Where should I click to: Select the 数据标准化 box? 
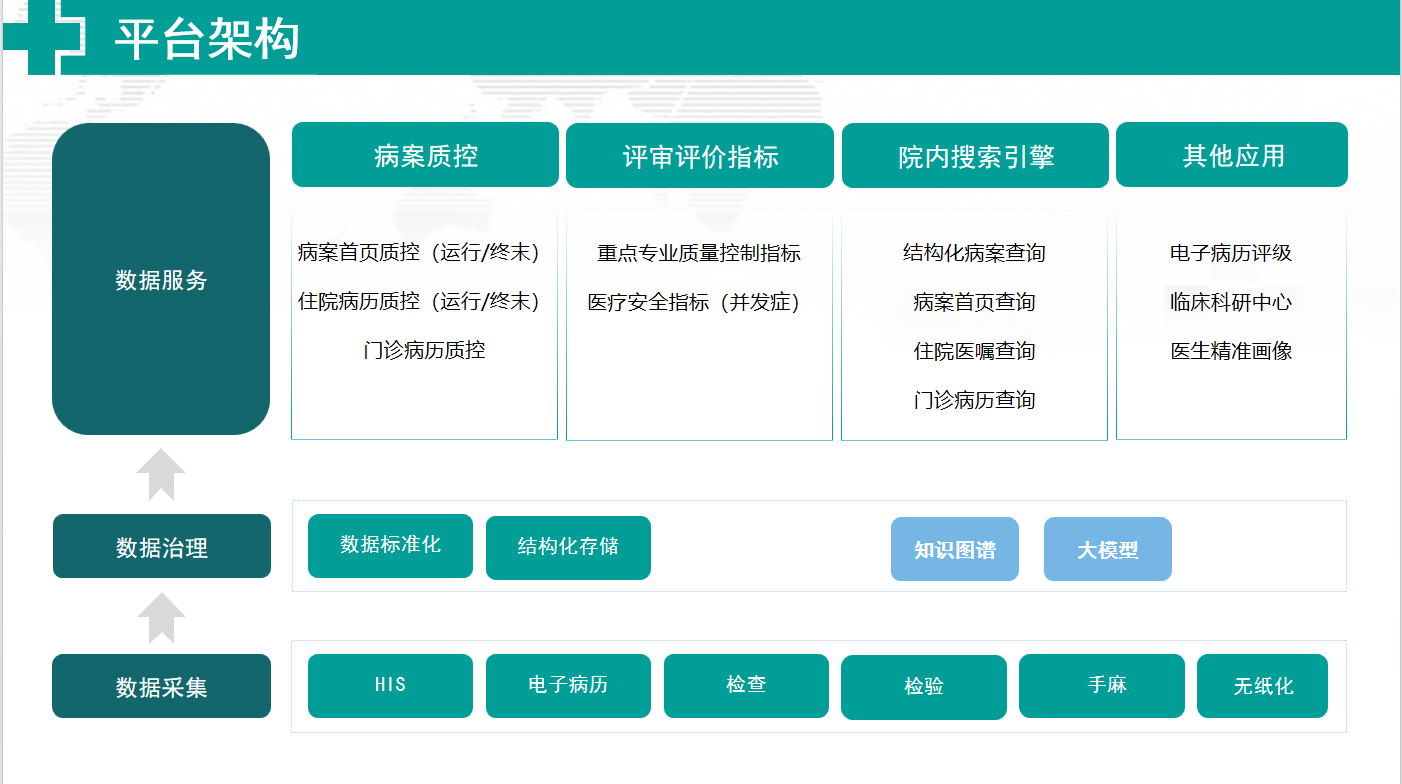point(390,546)
